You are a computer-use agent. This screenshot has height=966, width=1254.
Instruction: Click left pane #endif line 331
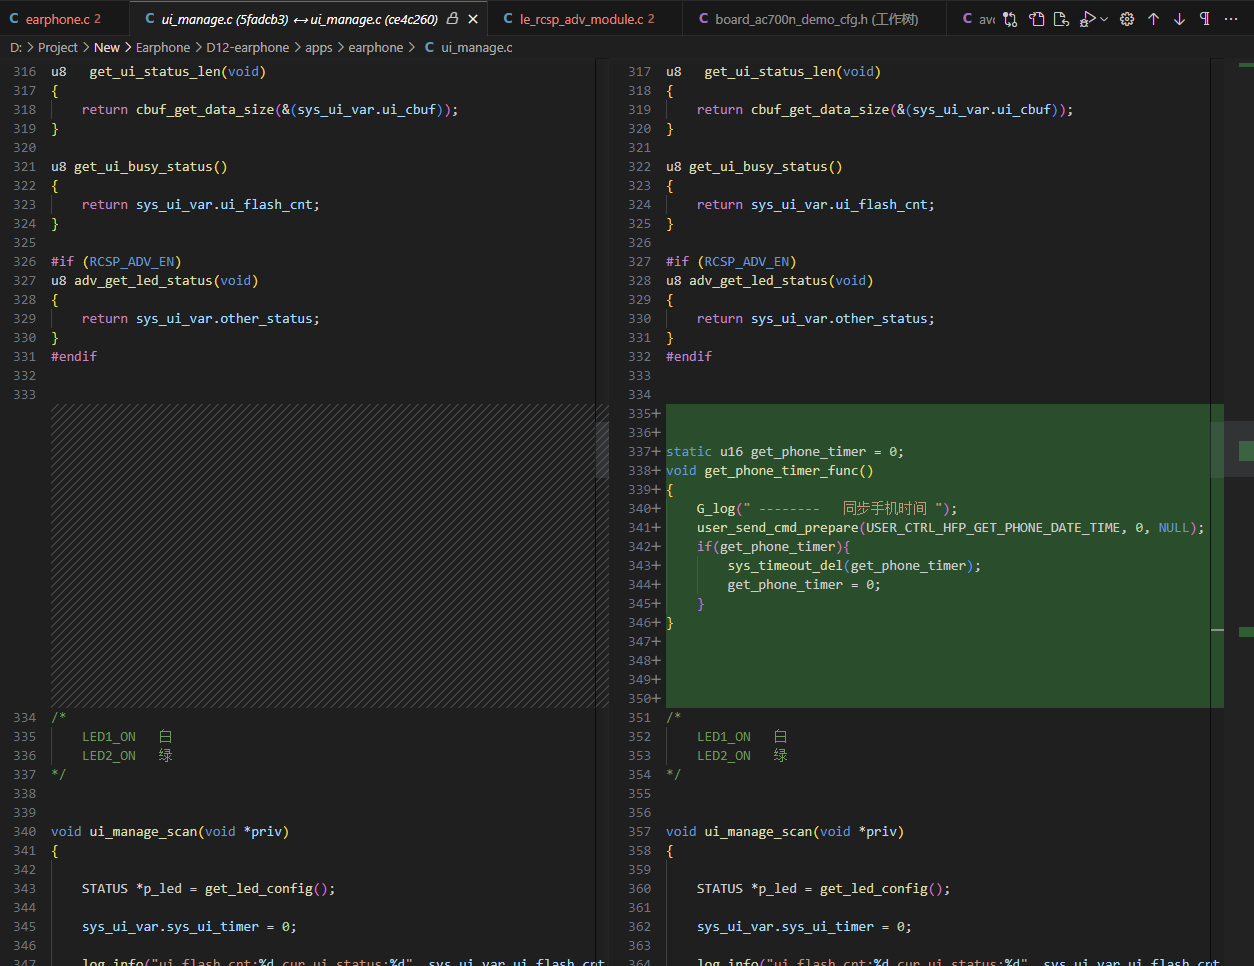74,356
